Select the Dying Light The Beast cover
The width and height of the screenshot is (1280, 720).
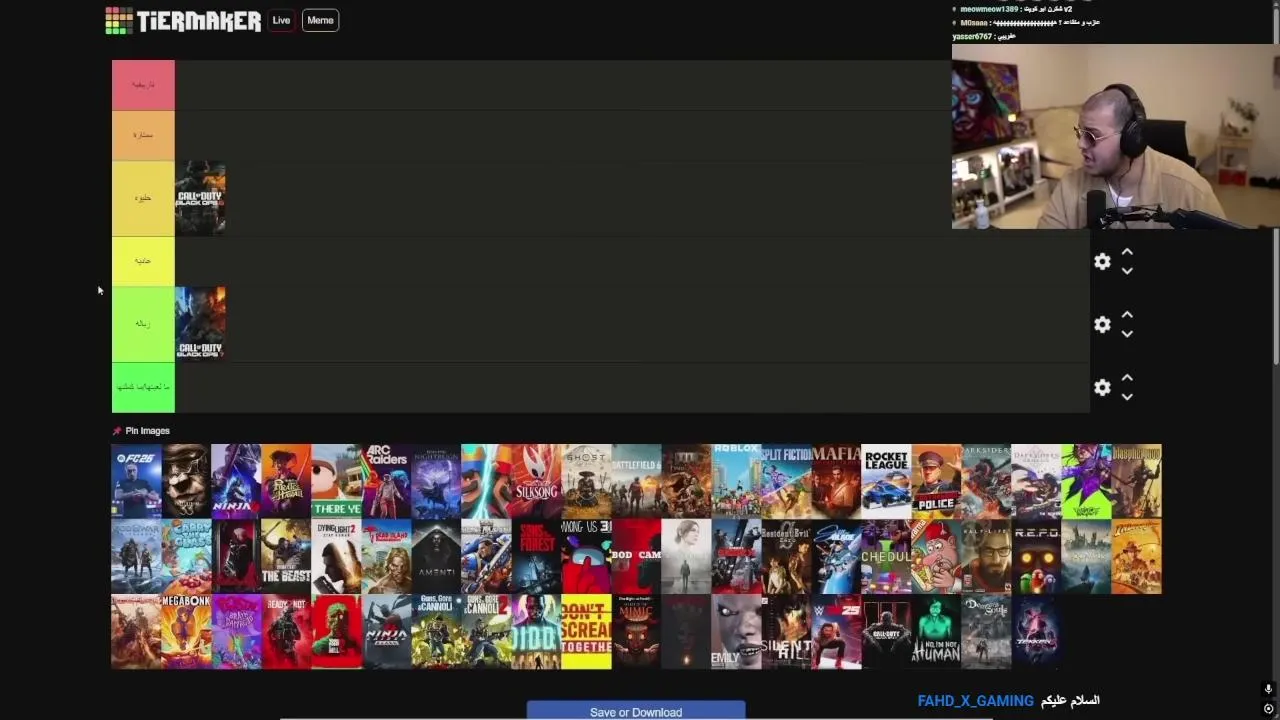pos(286,556)
